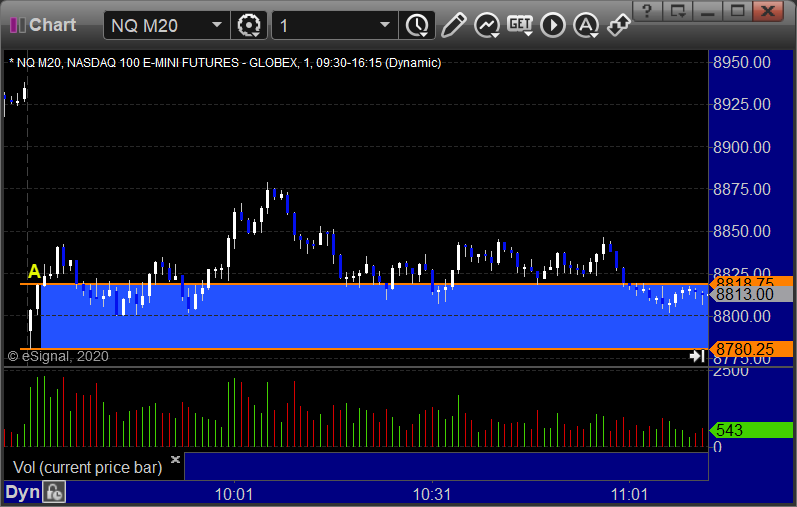797x507 pixels.
Task: Click the linking arrows icon
Action: 618,25
